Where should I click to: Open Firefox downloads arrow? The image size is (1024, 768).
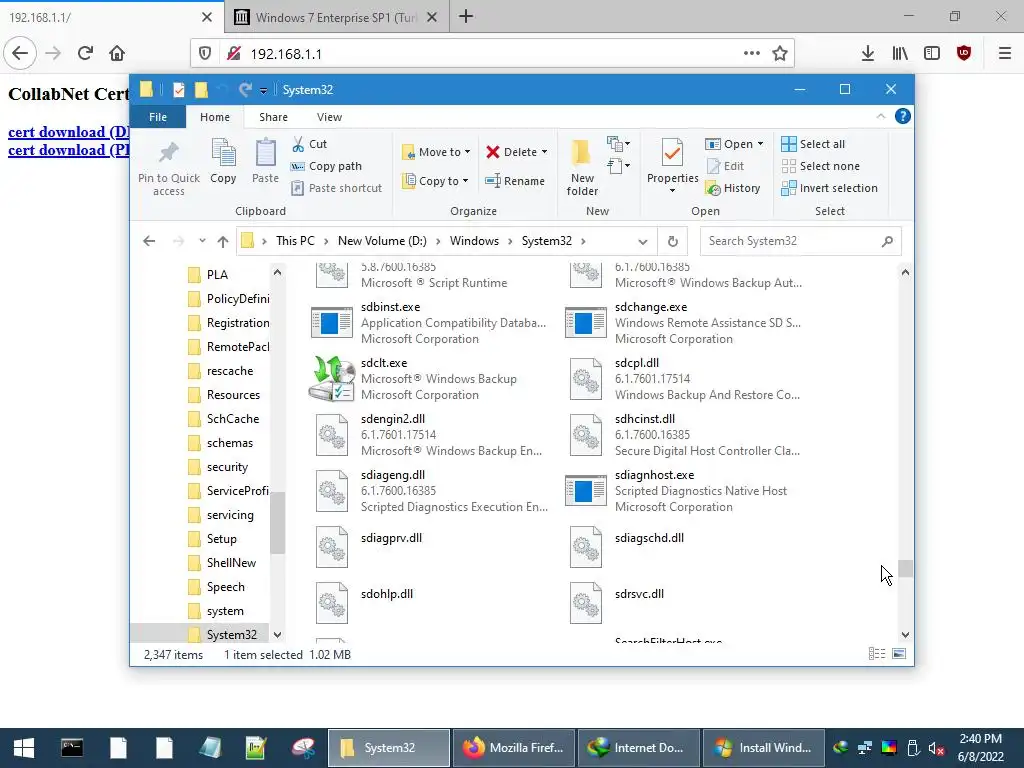point(867,54)
